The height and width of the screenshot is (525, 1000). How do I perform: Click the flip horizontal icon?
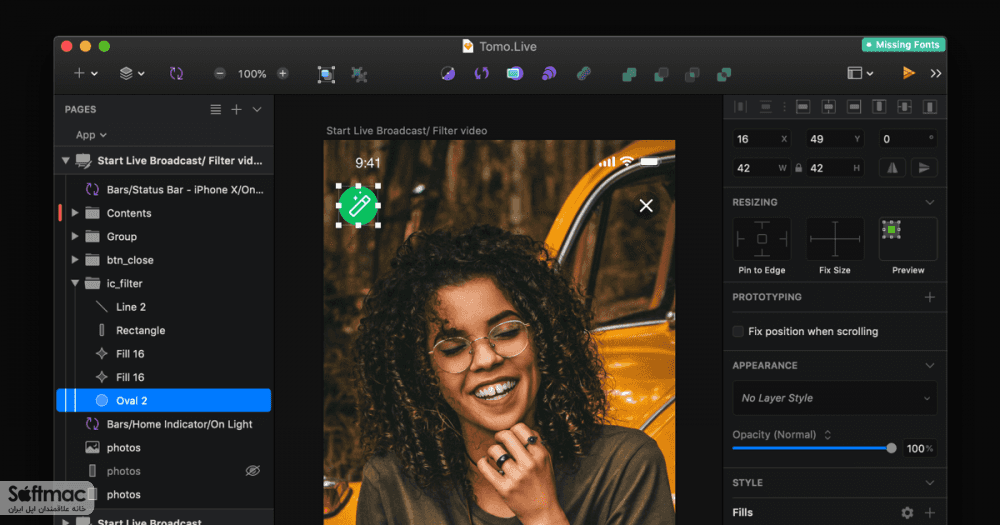tap(892, 168)
